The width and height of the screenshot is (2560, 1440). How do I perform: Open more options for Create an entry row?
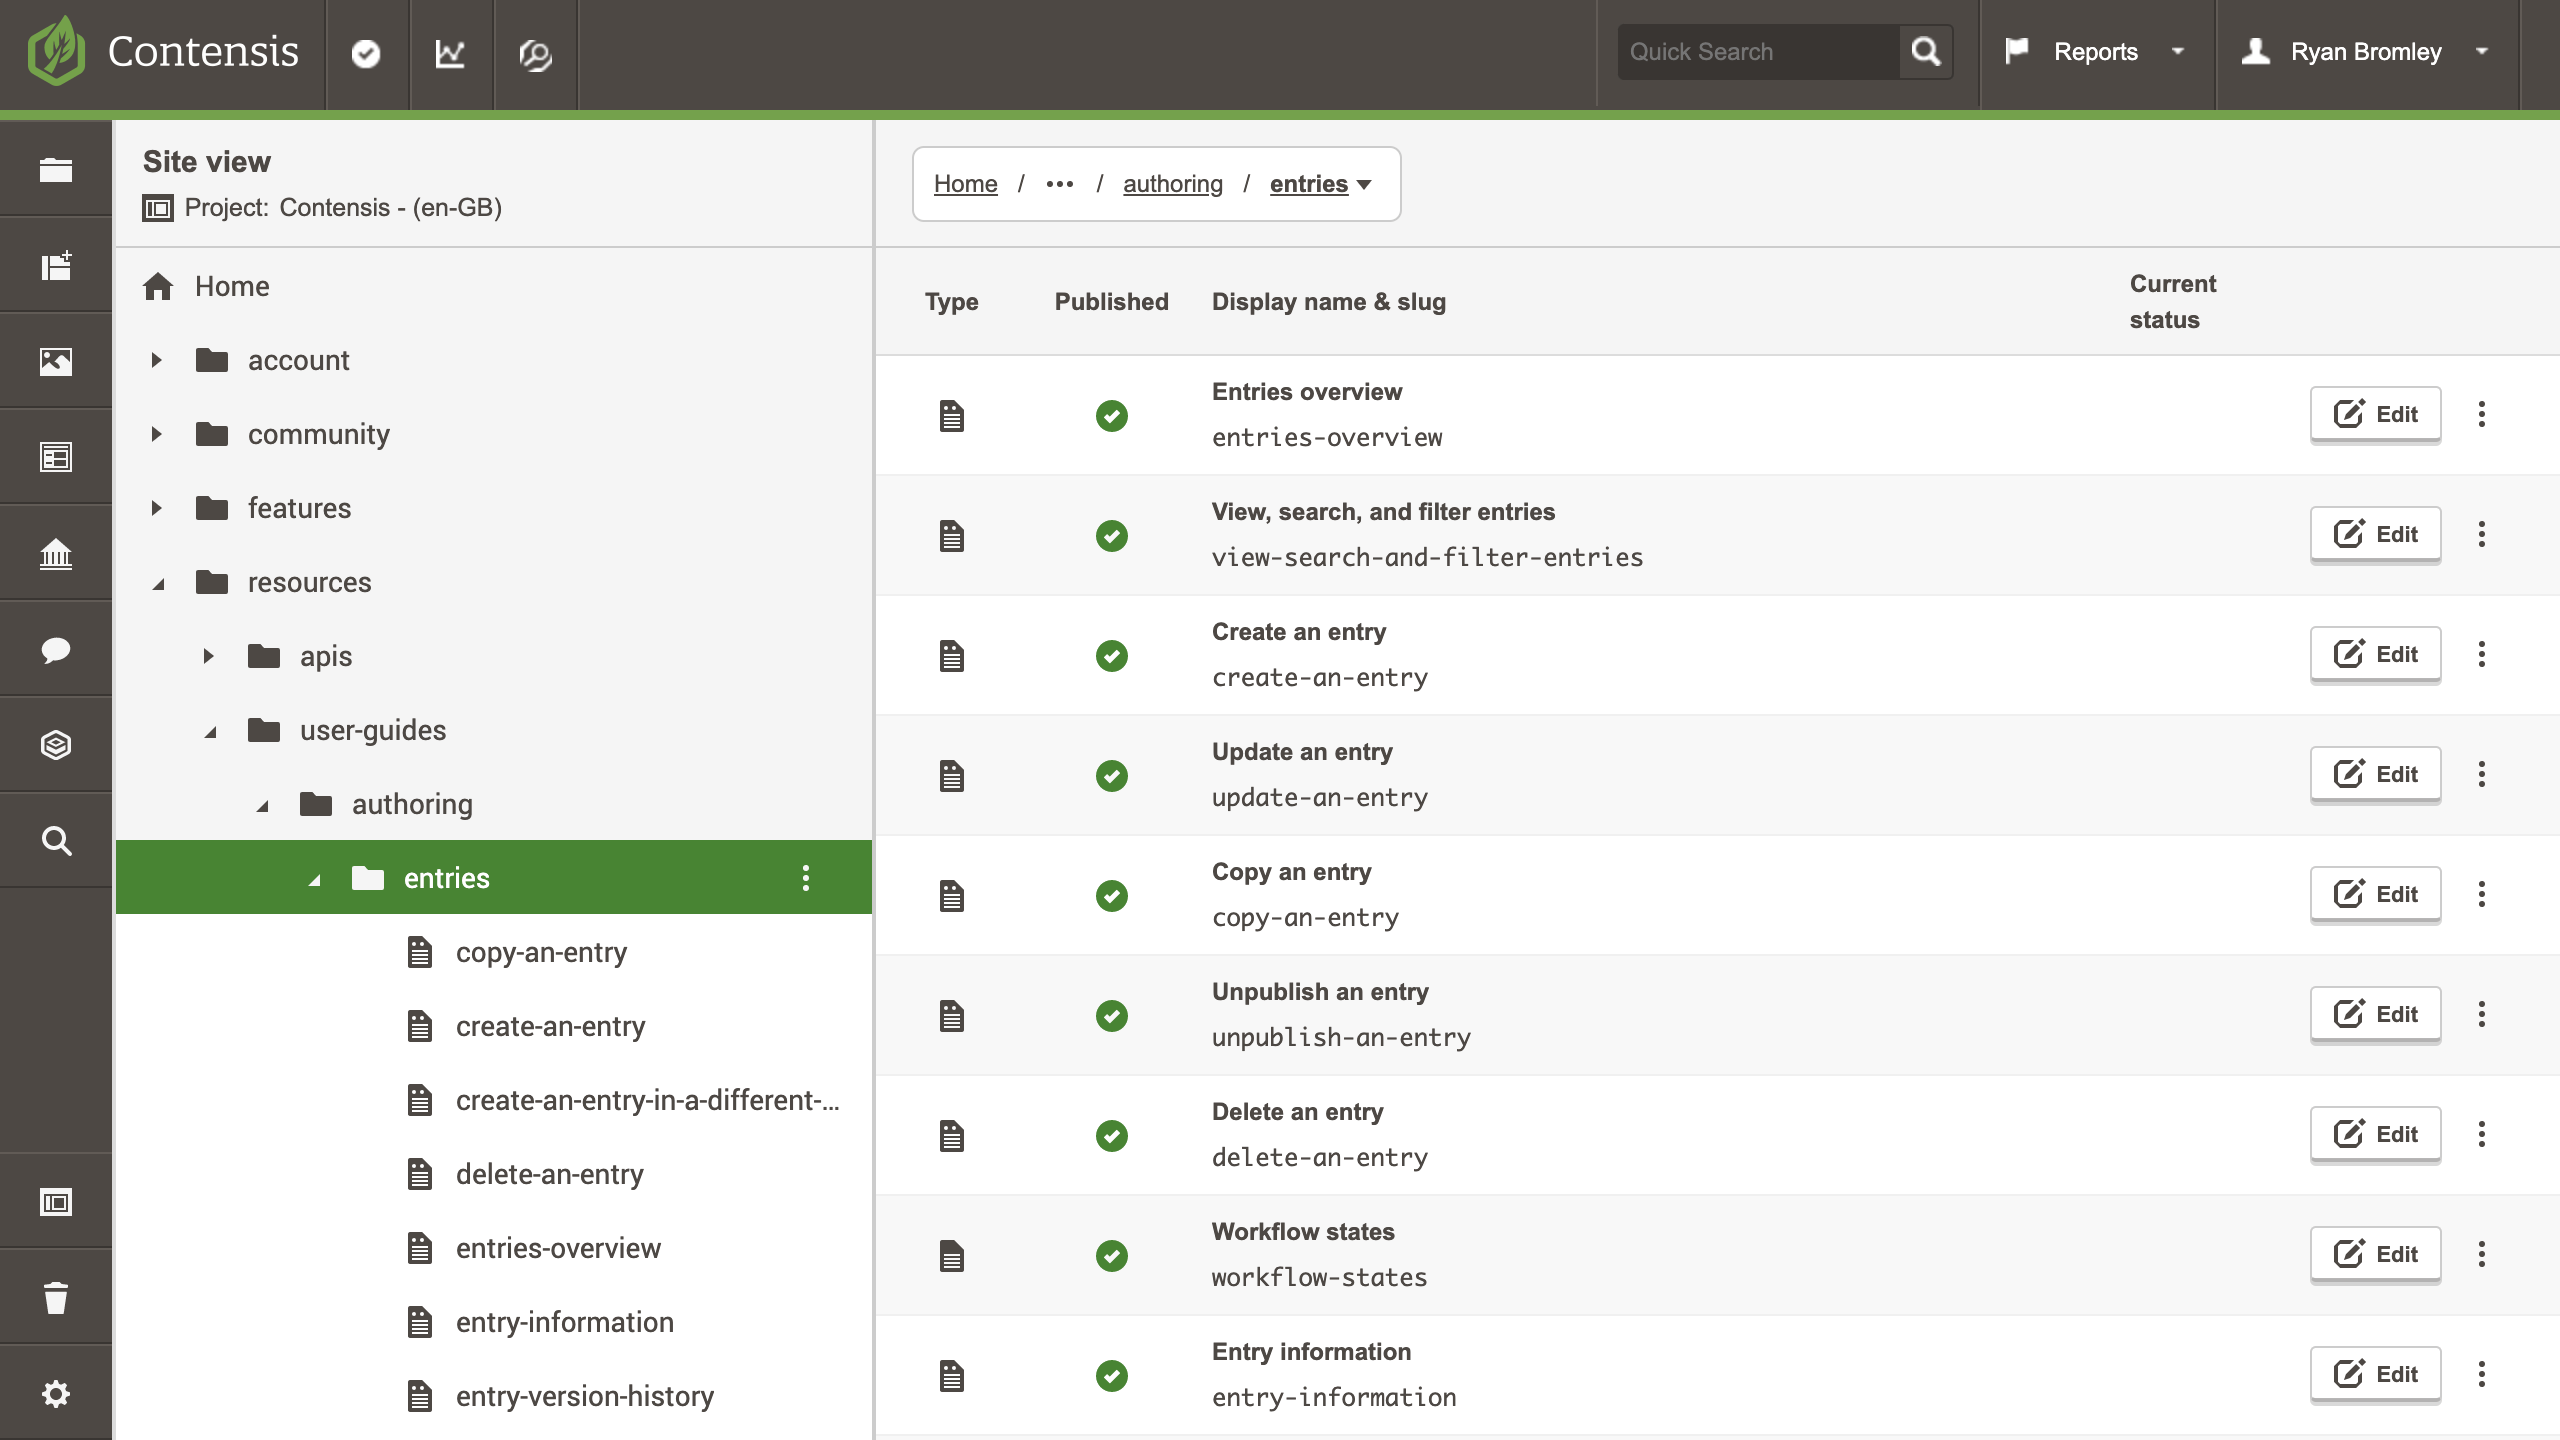pyautogui.click(x=2482, y=654)
